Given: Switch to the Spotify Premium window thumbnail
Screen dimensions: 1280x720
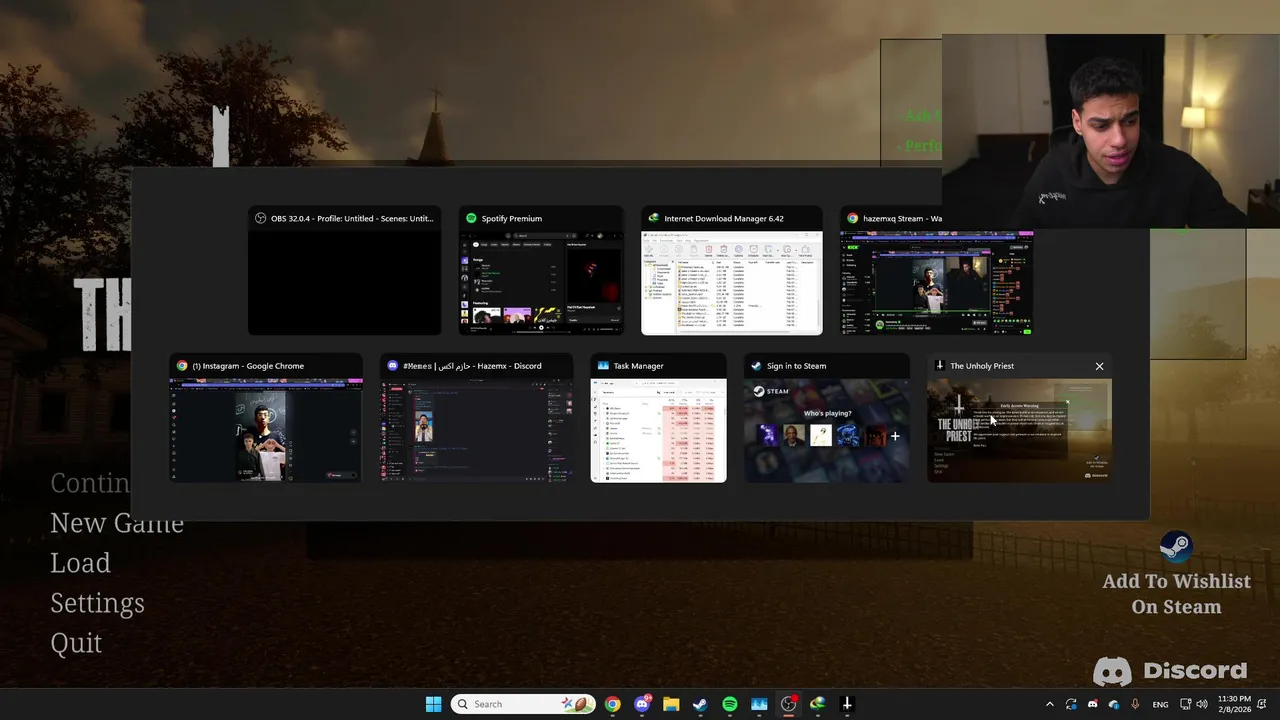Looking at the screenshot, I should click(541, 271).
